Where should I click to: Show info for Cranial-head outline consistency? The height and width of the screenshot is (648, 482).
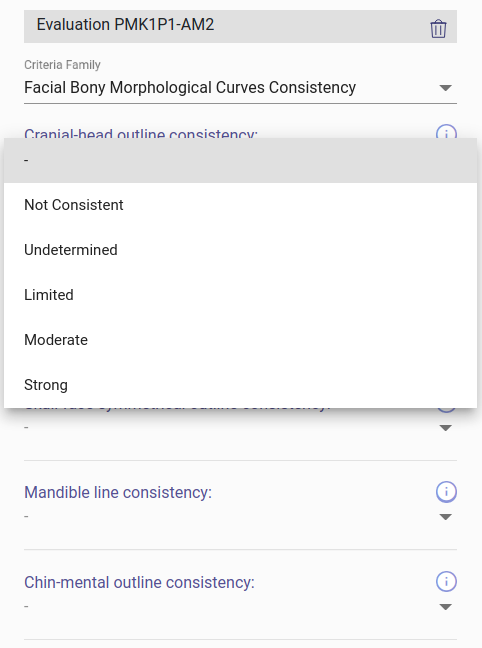point(446,132)
